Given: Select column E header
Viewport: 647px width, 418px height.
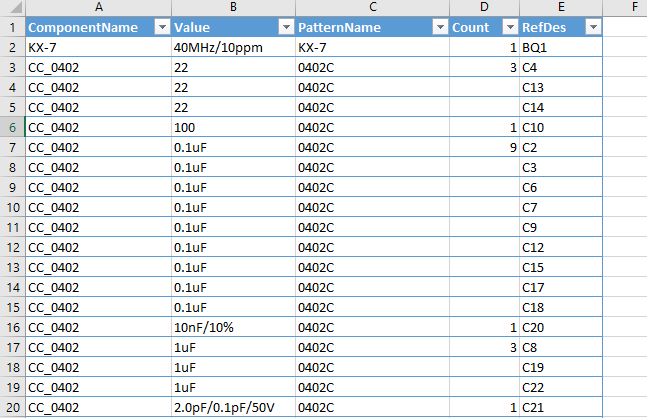Looking at the screenshot, I should [x=561, y=7].
